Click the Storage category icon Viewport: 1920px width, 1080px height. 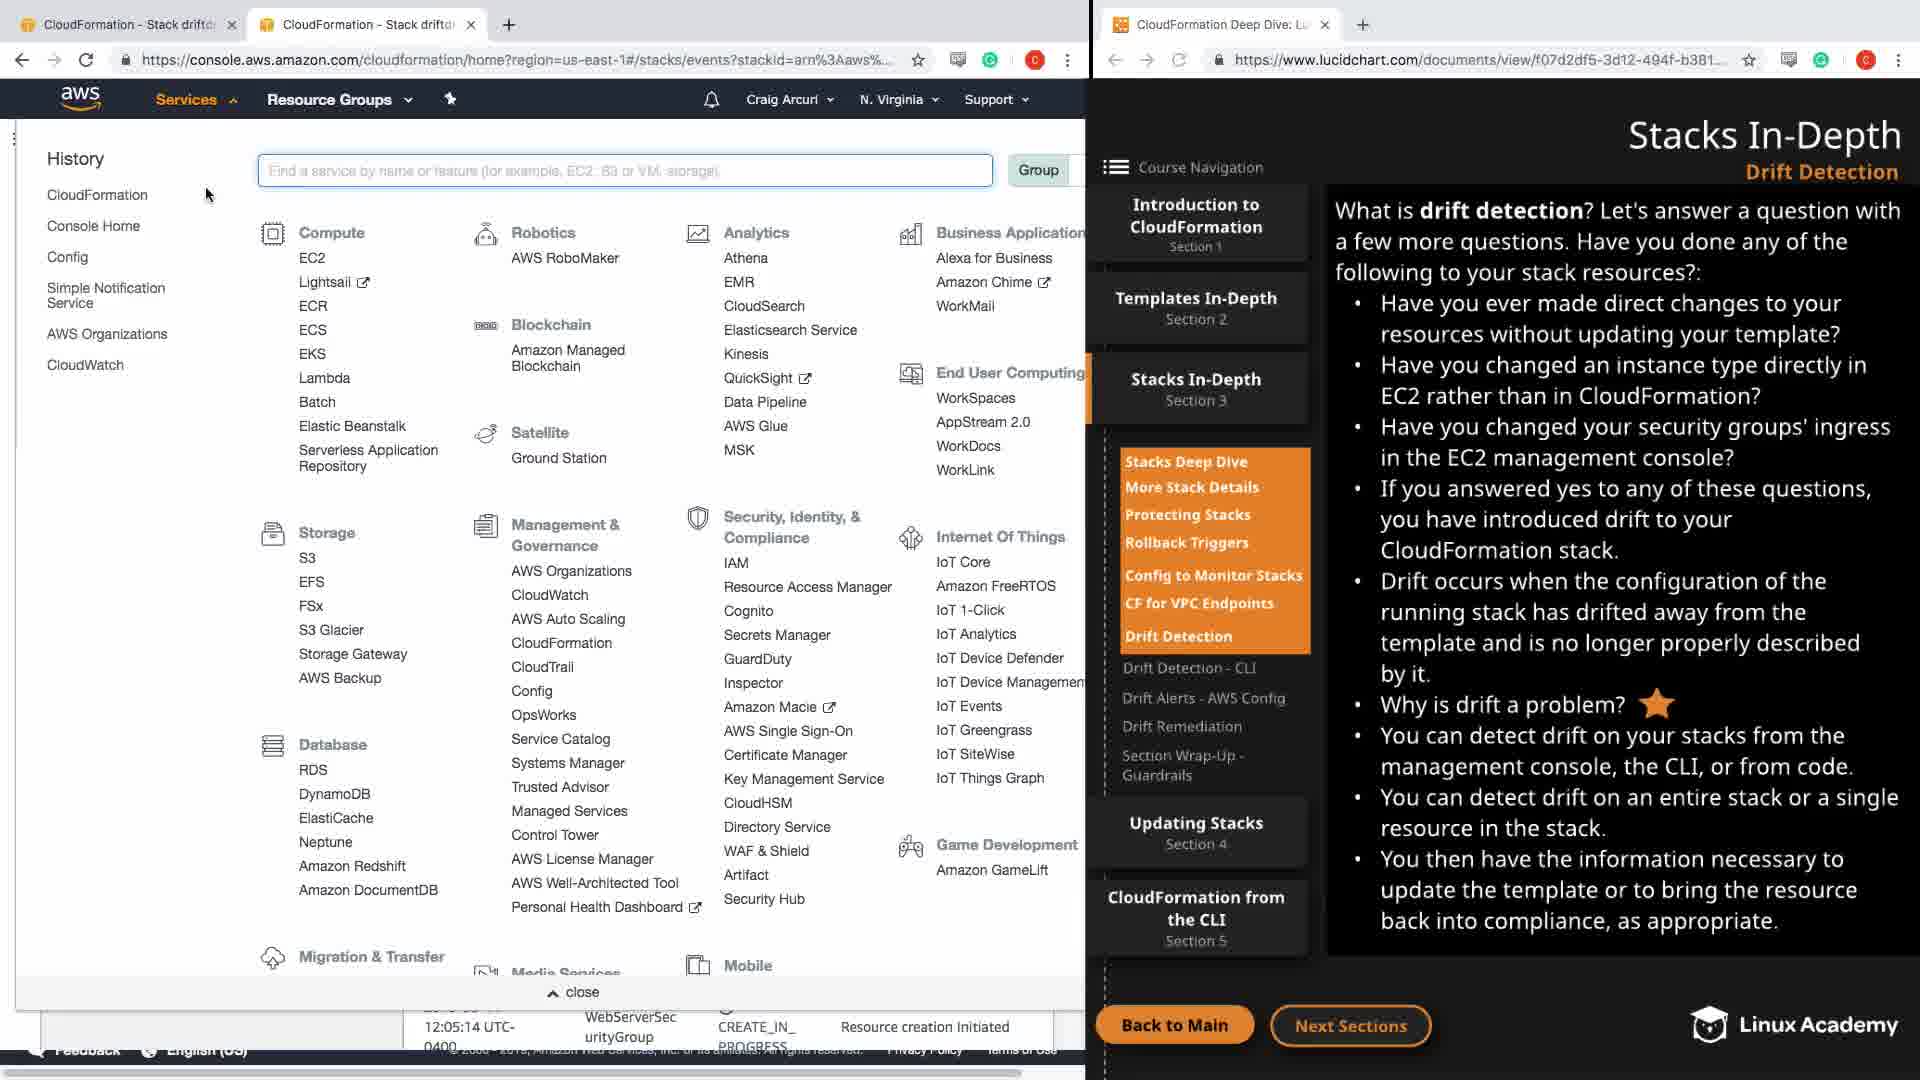272,533
